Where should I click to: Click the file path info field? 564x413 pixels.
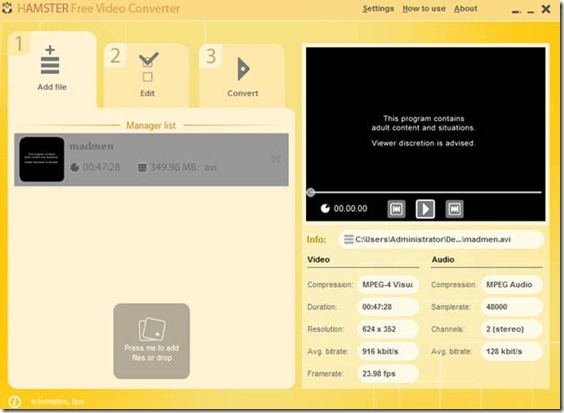click(x=441, y=240)
